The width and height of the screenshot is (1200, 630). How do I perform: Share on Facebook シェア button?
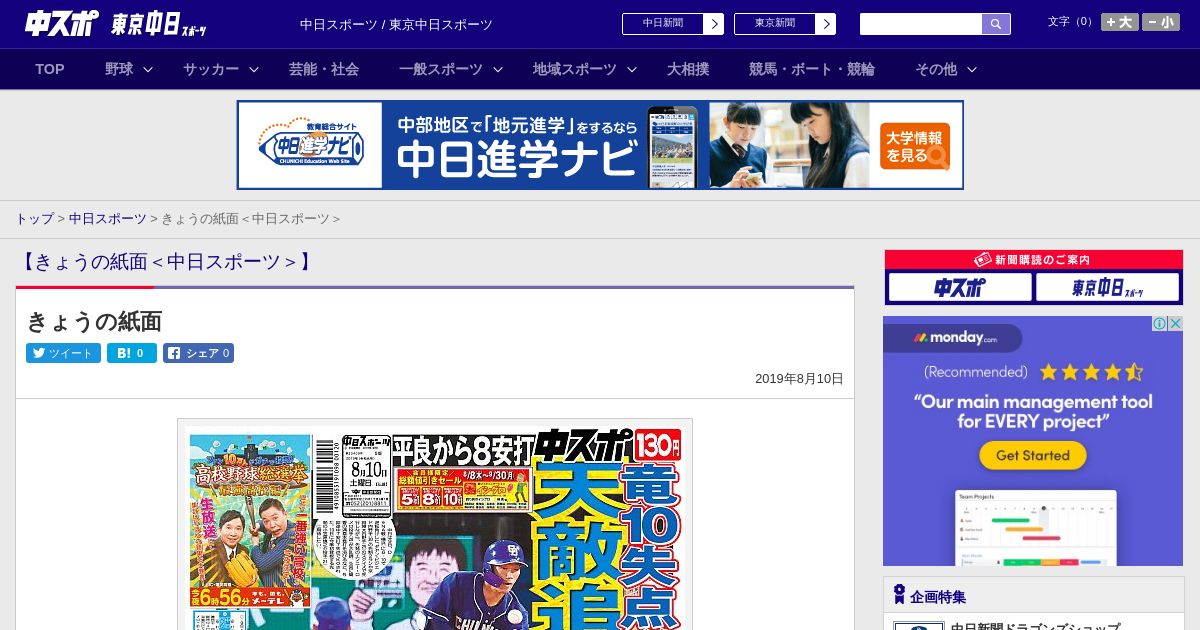198,353
